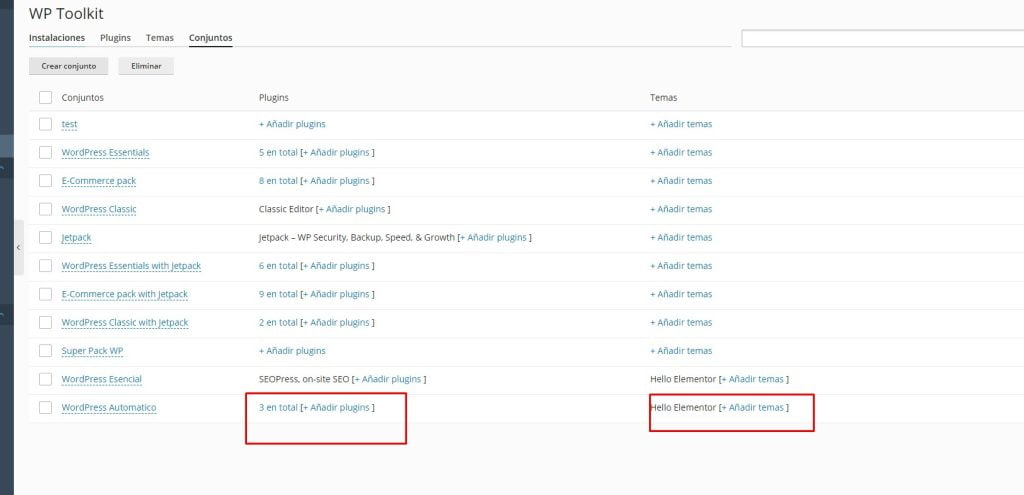Click the Conjuntos column header
The width and height of the screenshot is (1024, 495).
82,97
